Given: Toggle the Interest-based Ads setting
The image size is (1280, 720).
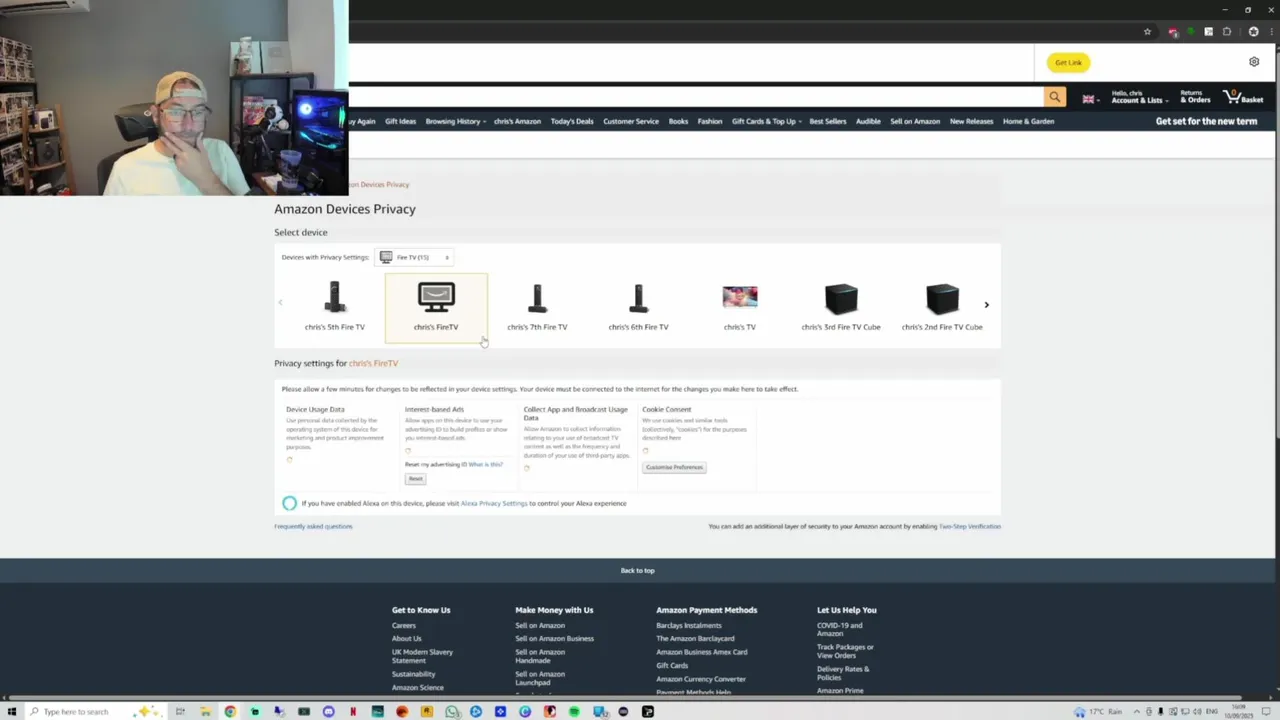Looking at the screenshot, I should click(408, 451).
